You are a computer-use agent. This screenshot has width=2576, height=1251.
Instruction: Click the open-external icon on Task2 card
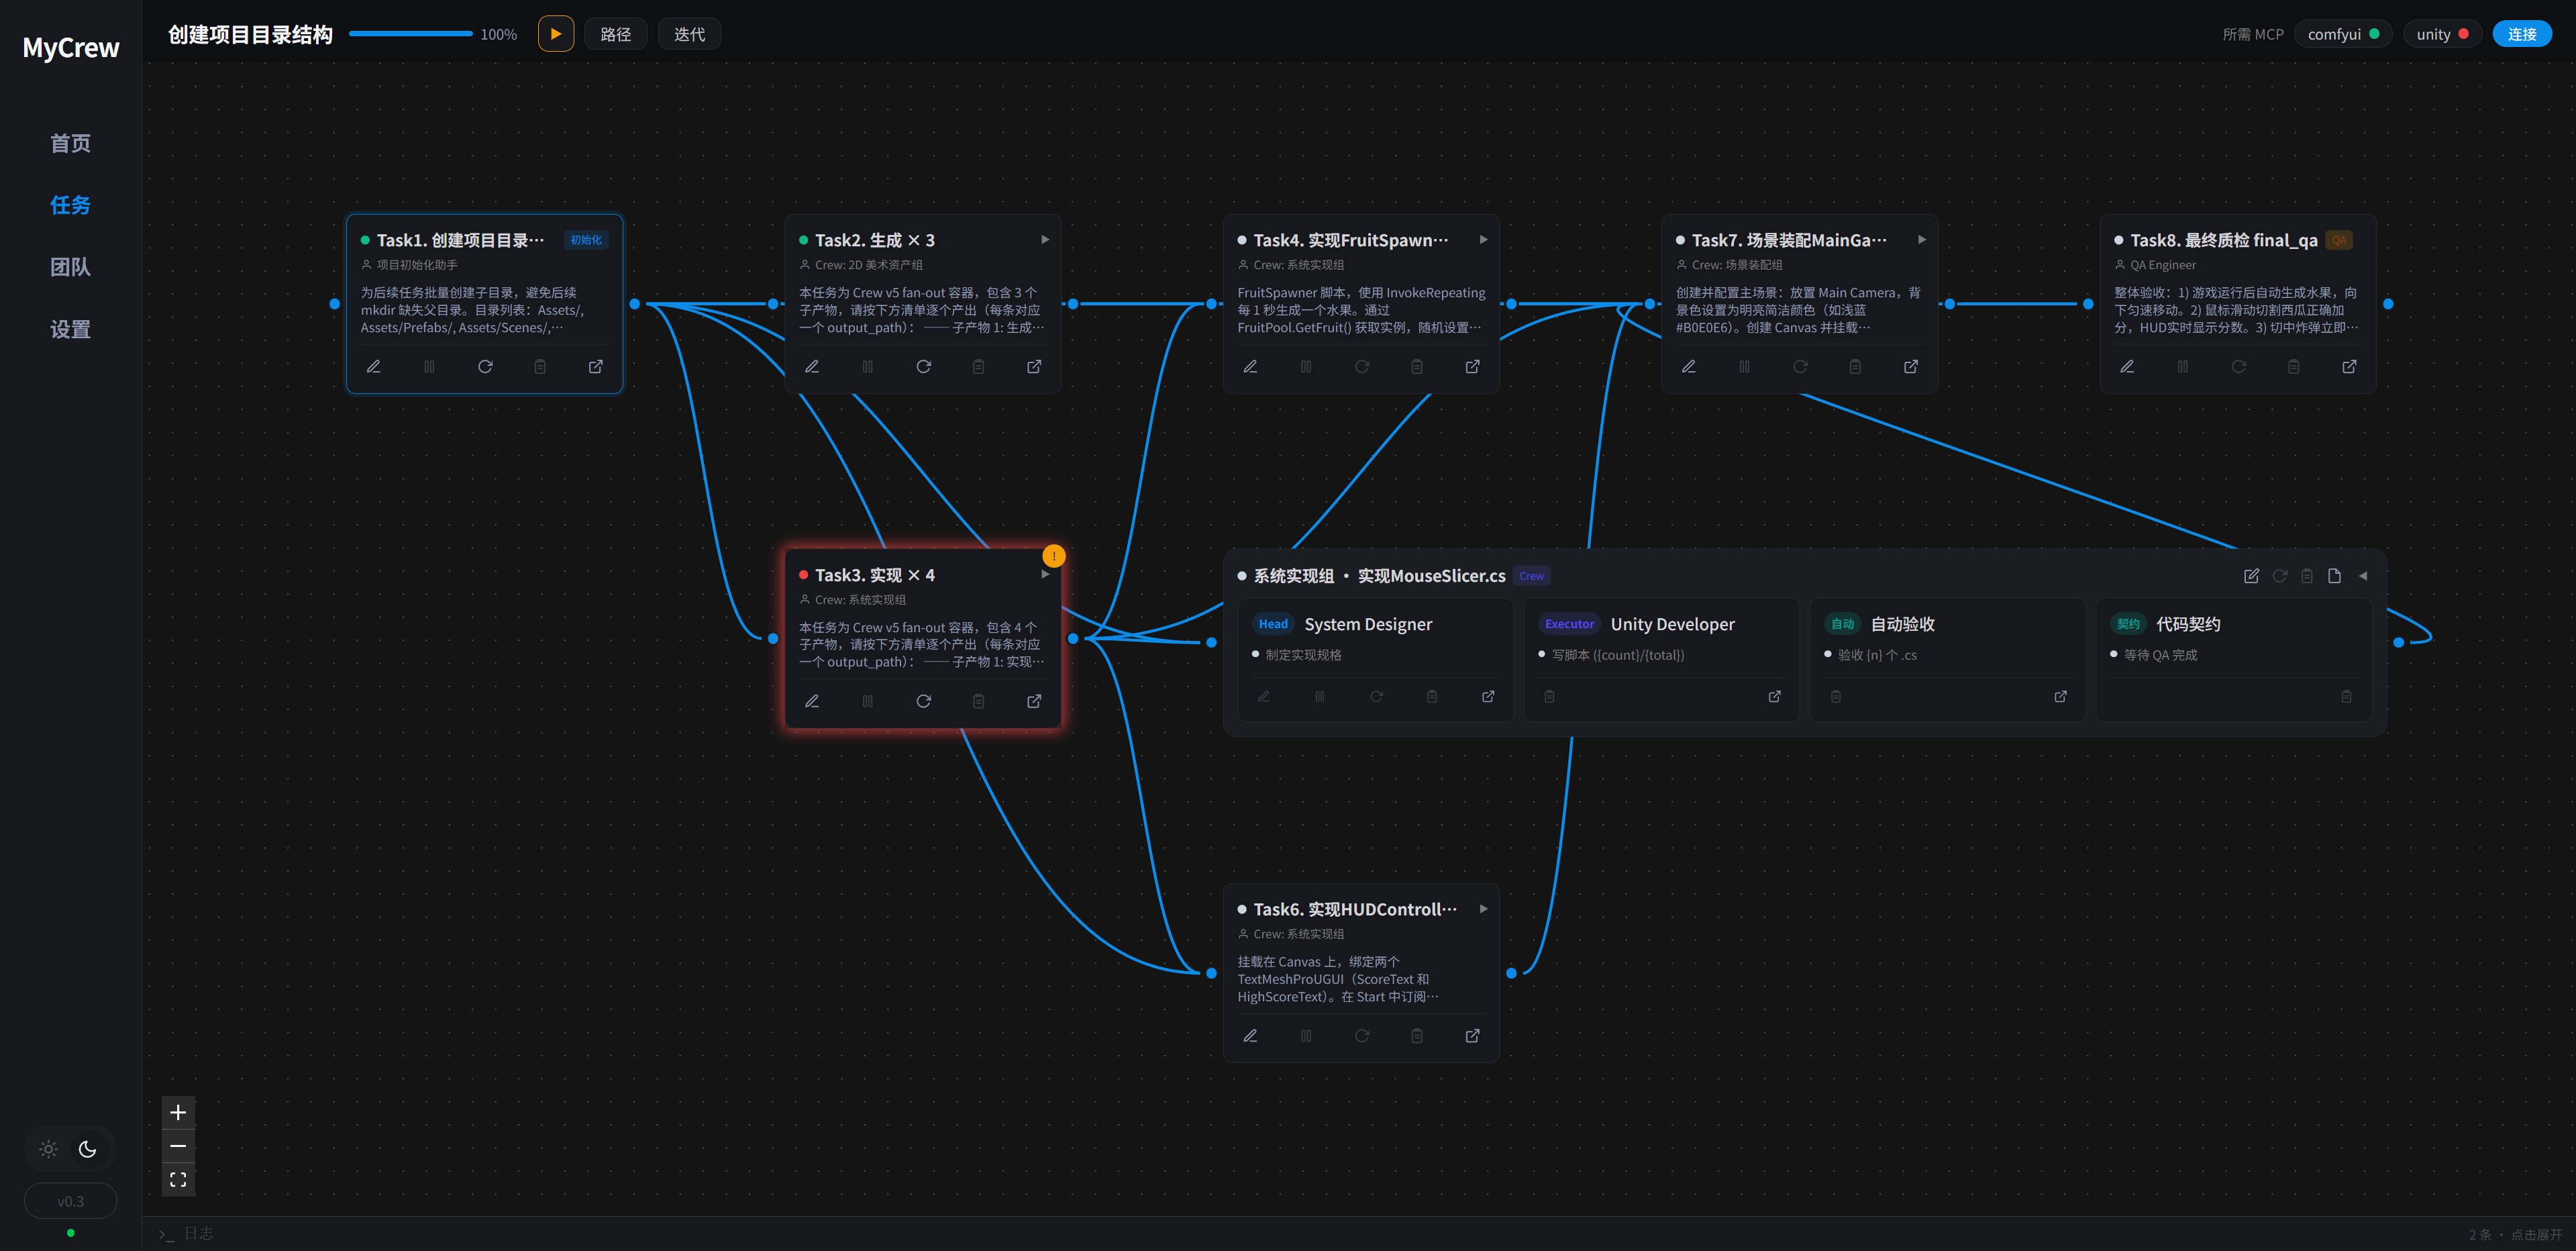tap(1034, 367)
